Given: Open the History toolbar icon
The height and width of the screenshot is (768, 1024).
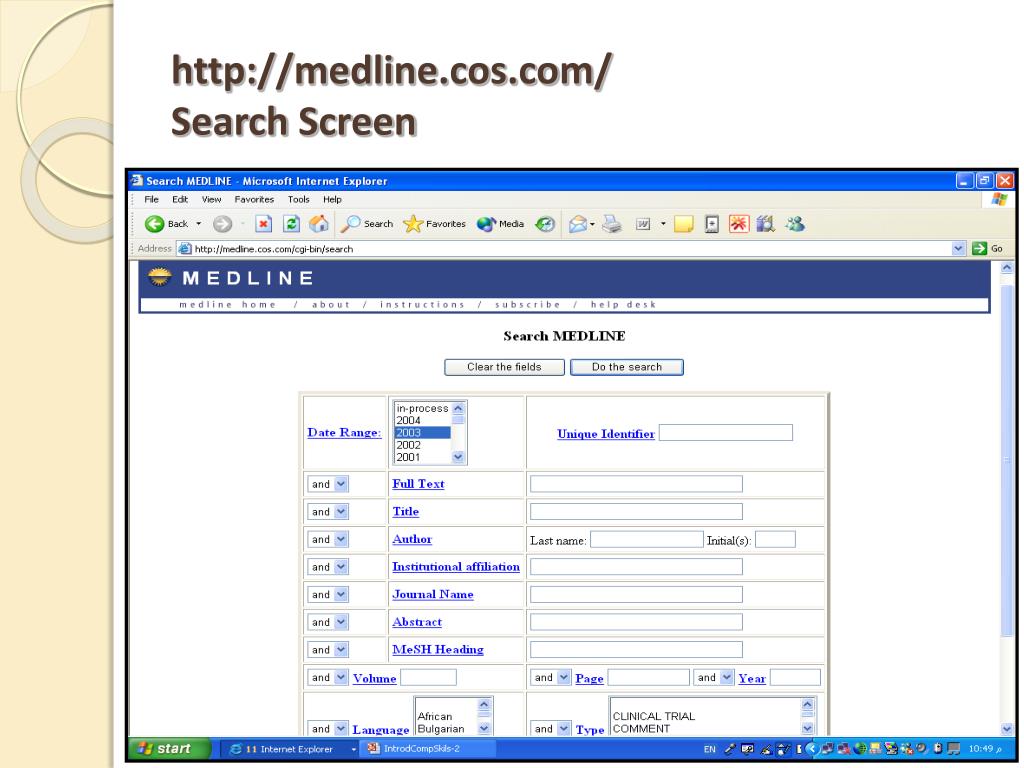Looking at the screenshot, I should pyautogui.click(x=545, y=224).
